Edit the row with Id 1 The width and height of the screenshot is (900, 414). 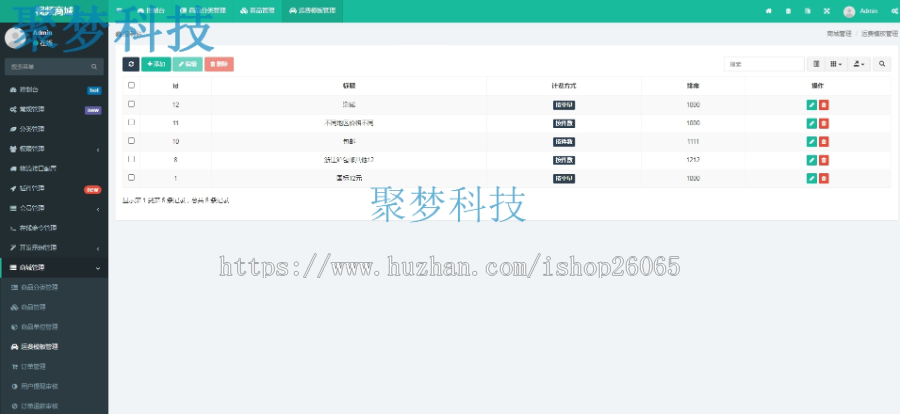click(x=811, y=179)
